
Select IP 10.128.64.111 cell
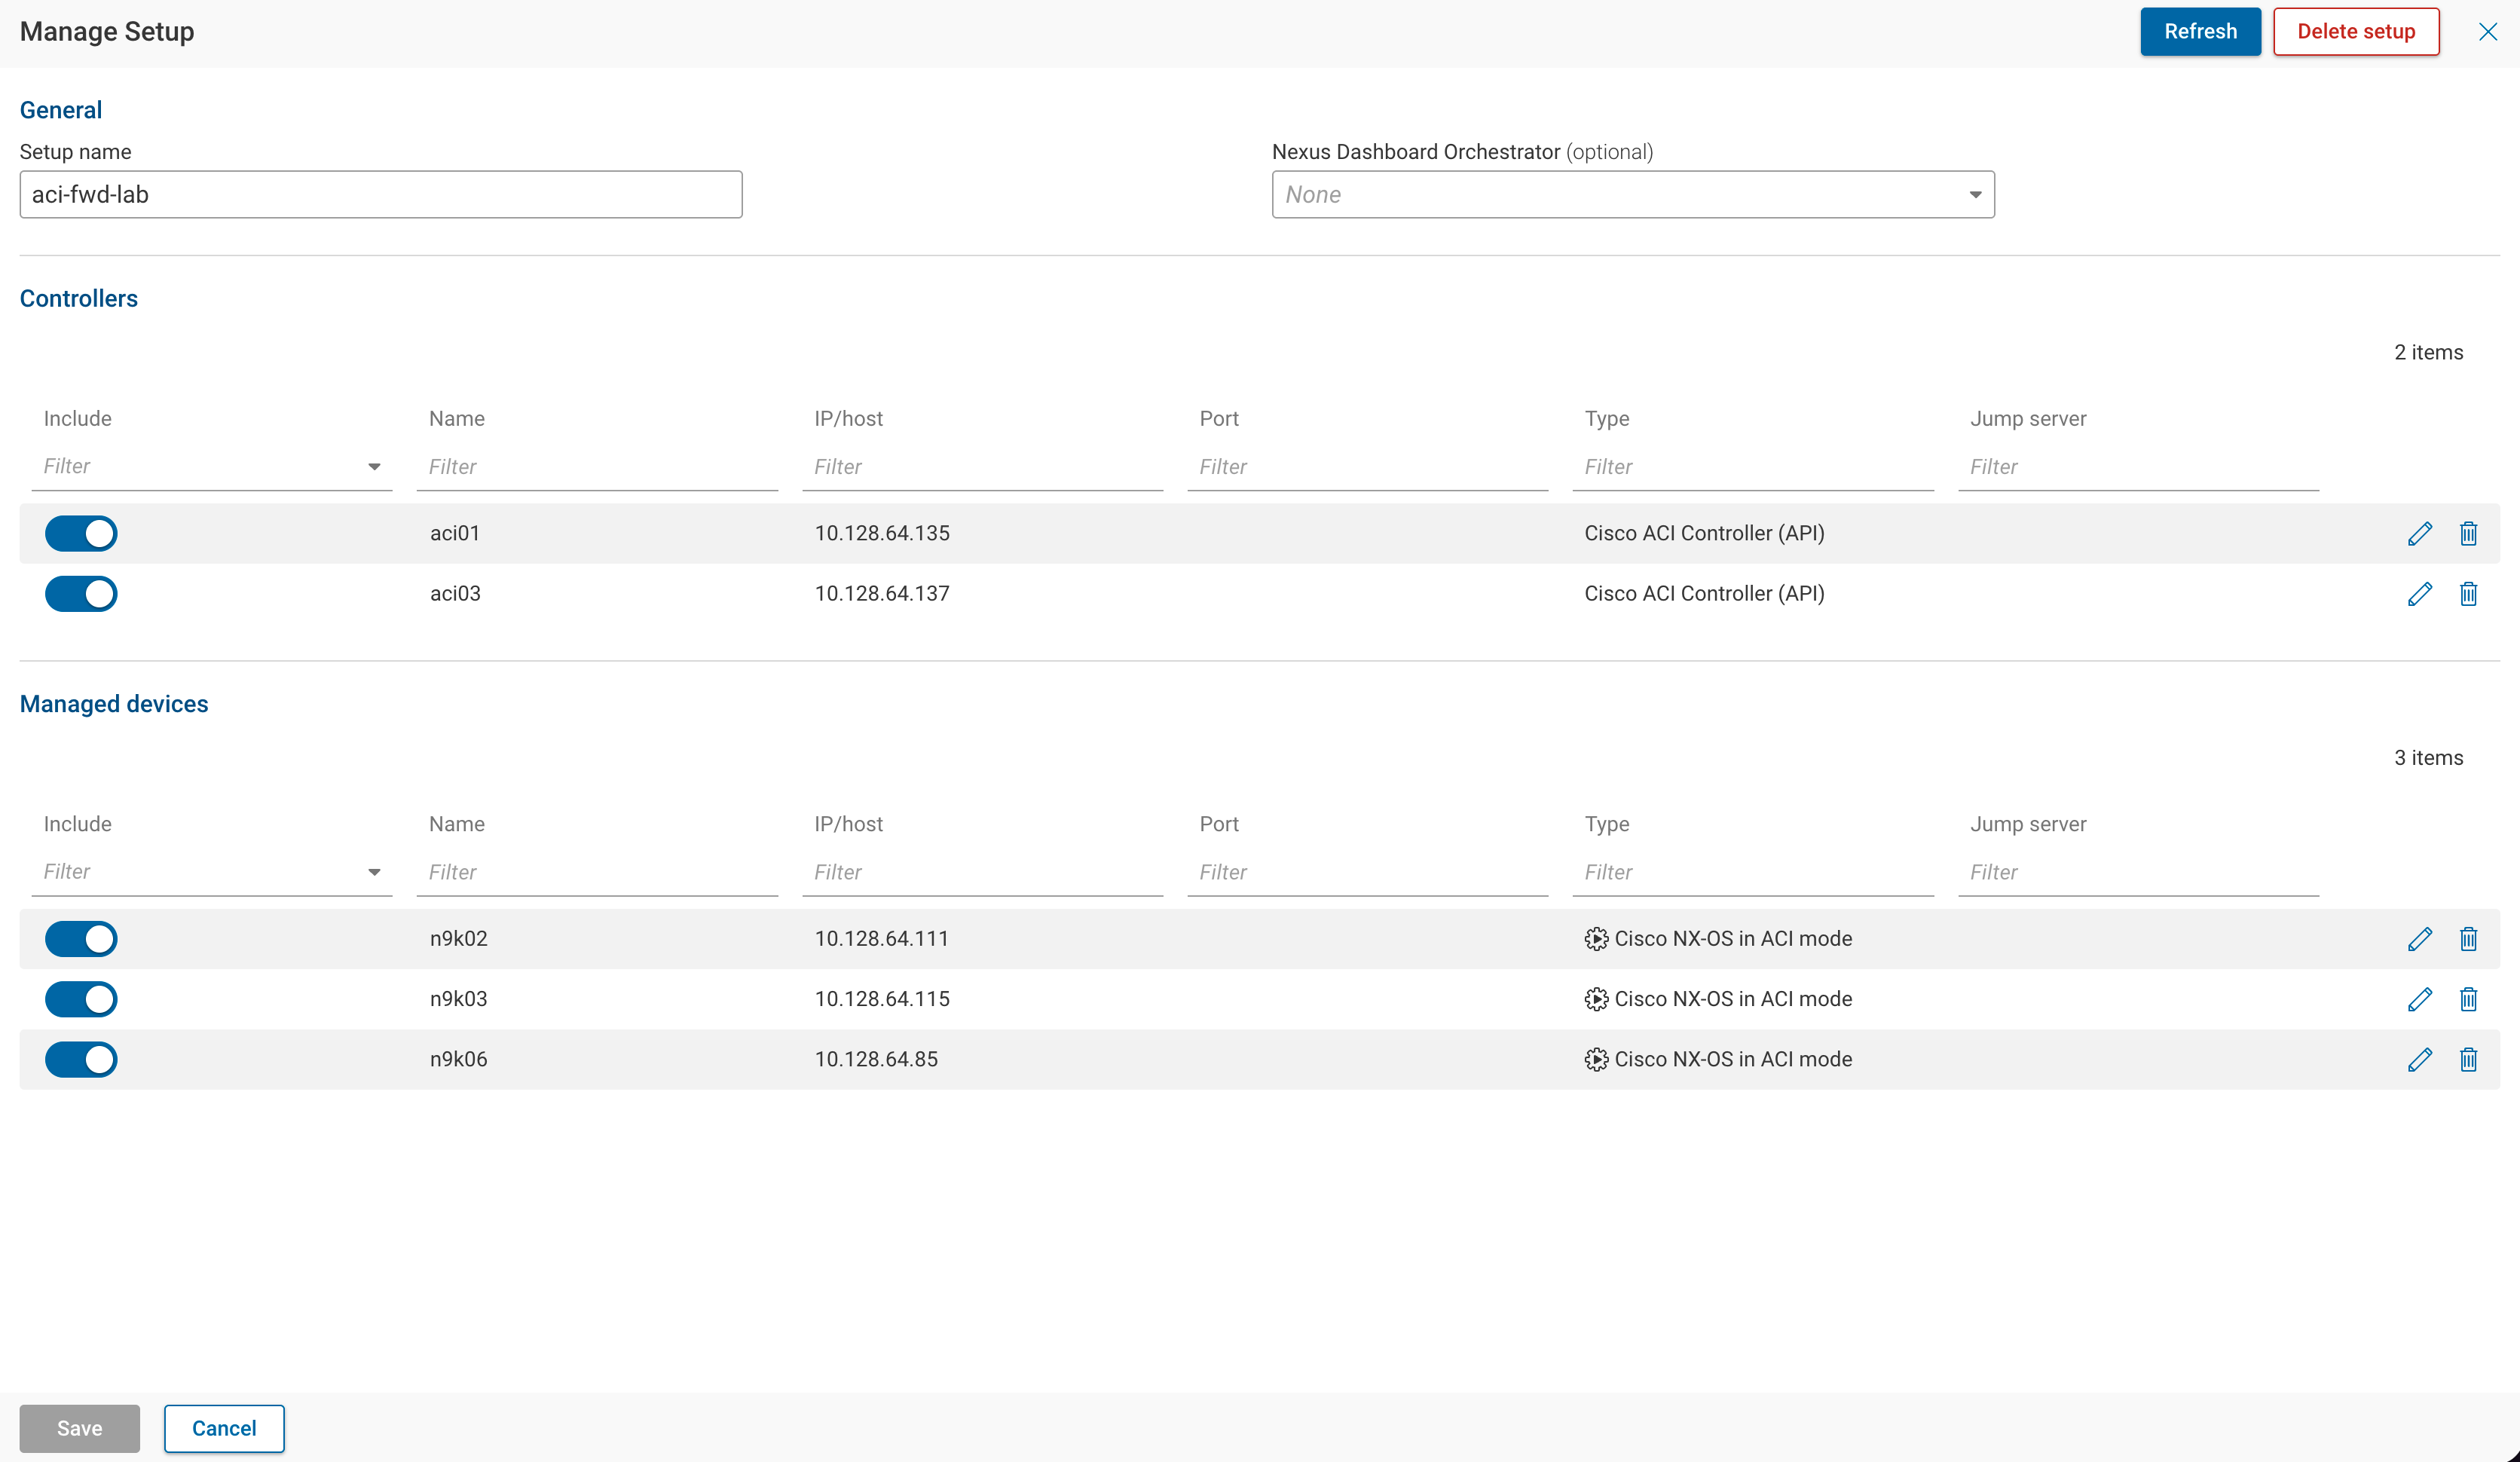(x=881, y=939)
